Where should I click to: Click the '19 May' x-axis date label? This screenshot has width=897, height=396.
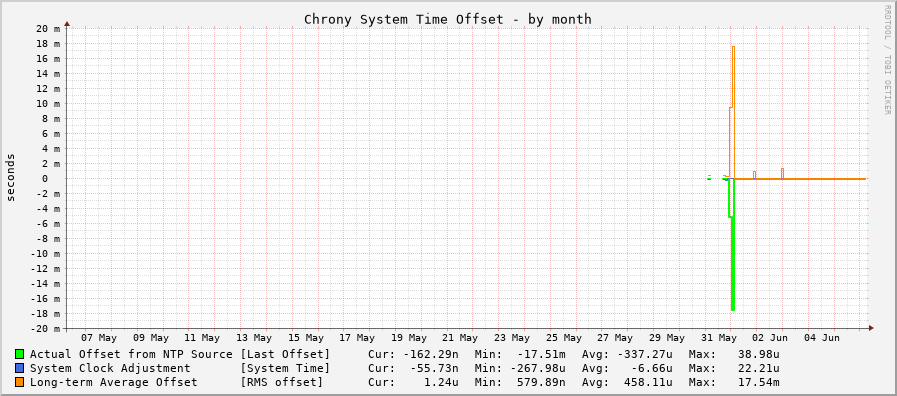pos(409,338)
